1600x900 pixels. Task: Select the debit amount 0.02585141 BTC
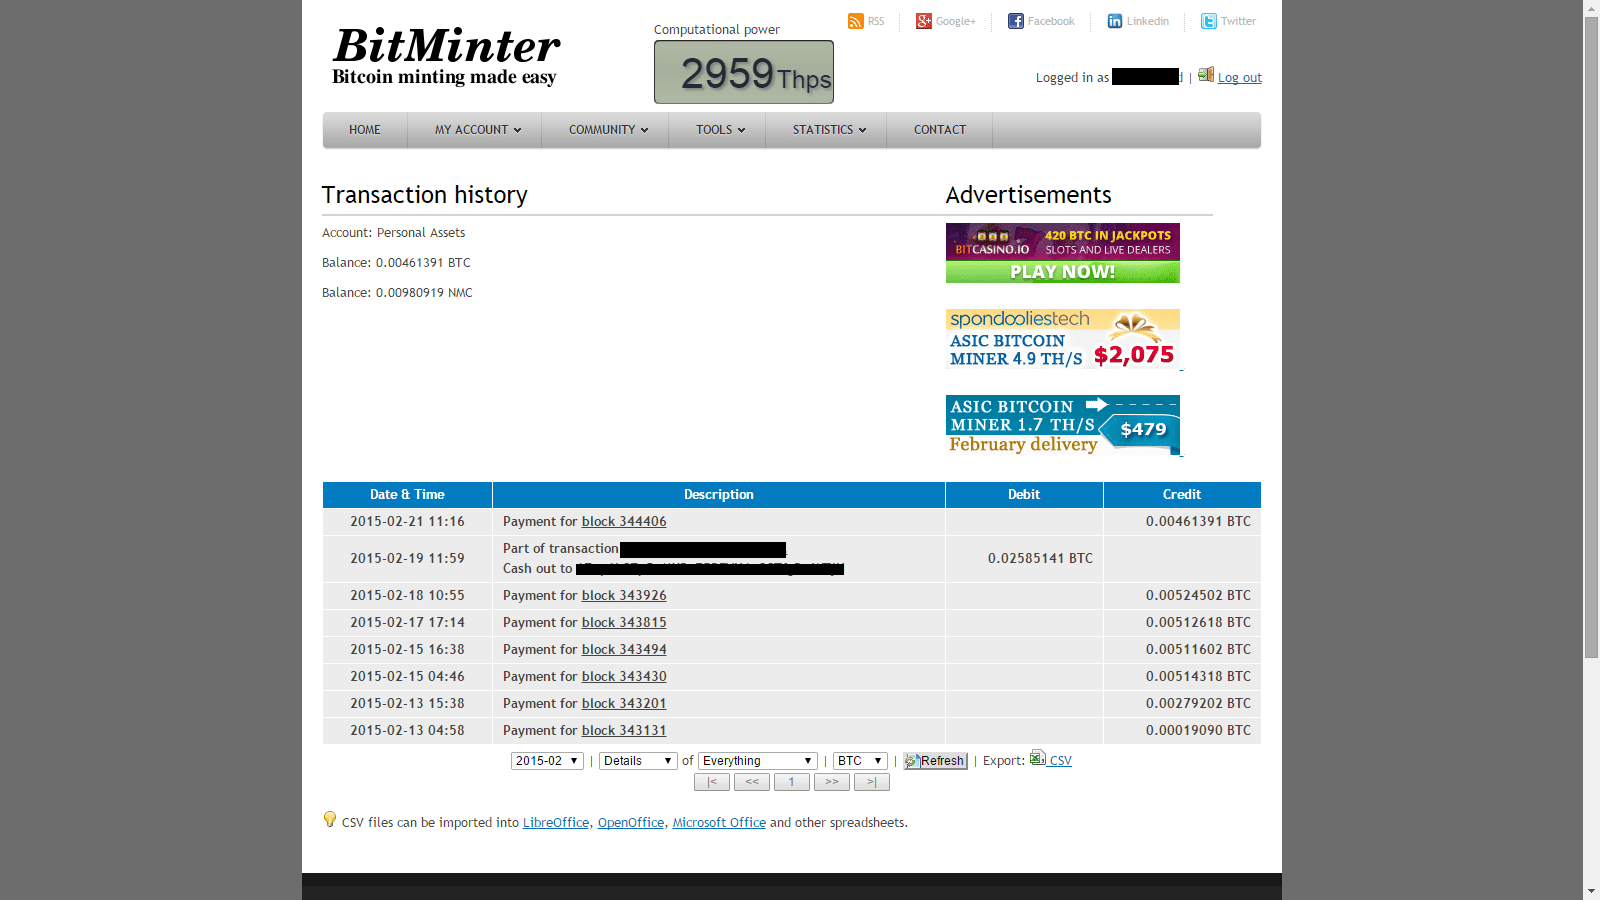[x=1040, y=559]
